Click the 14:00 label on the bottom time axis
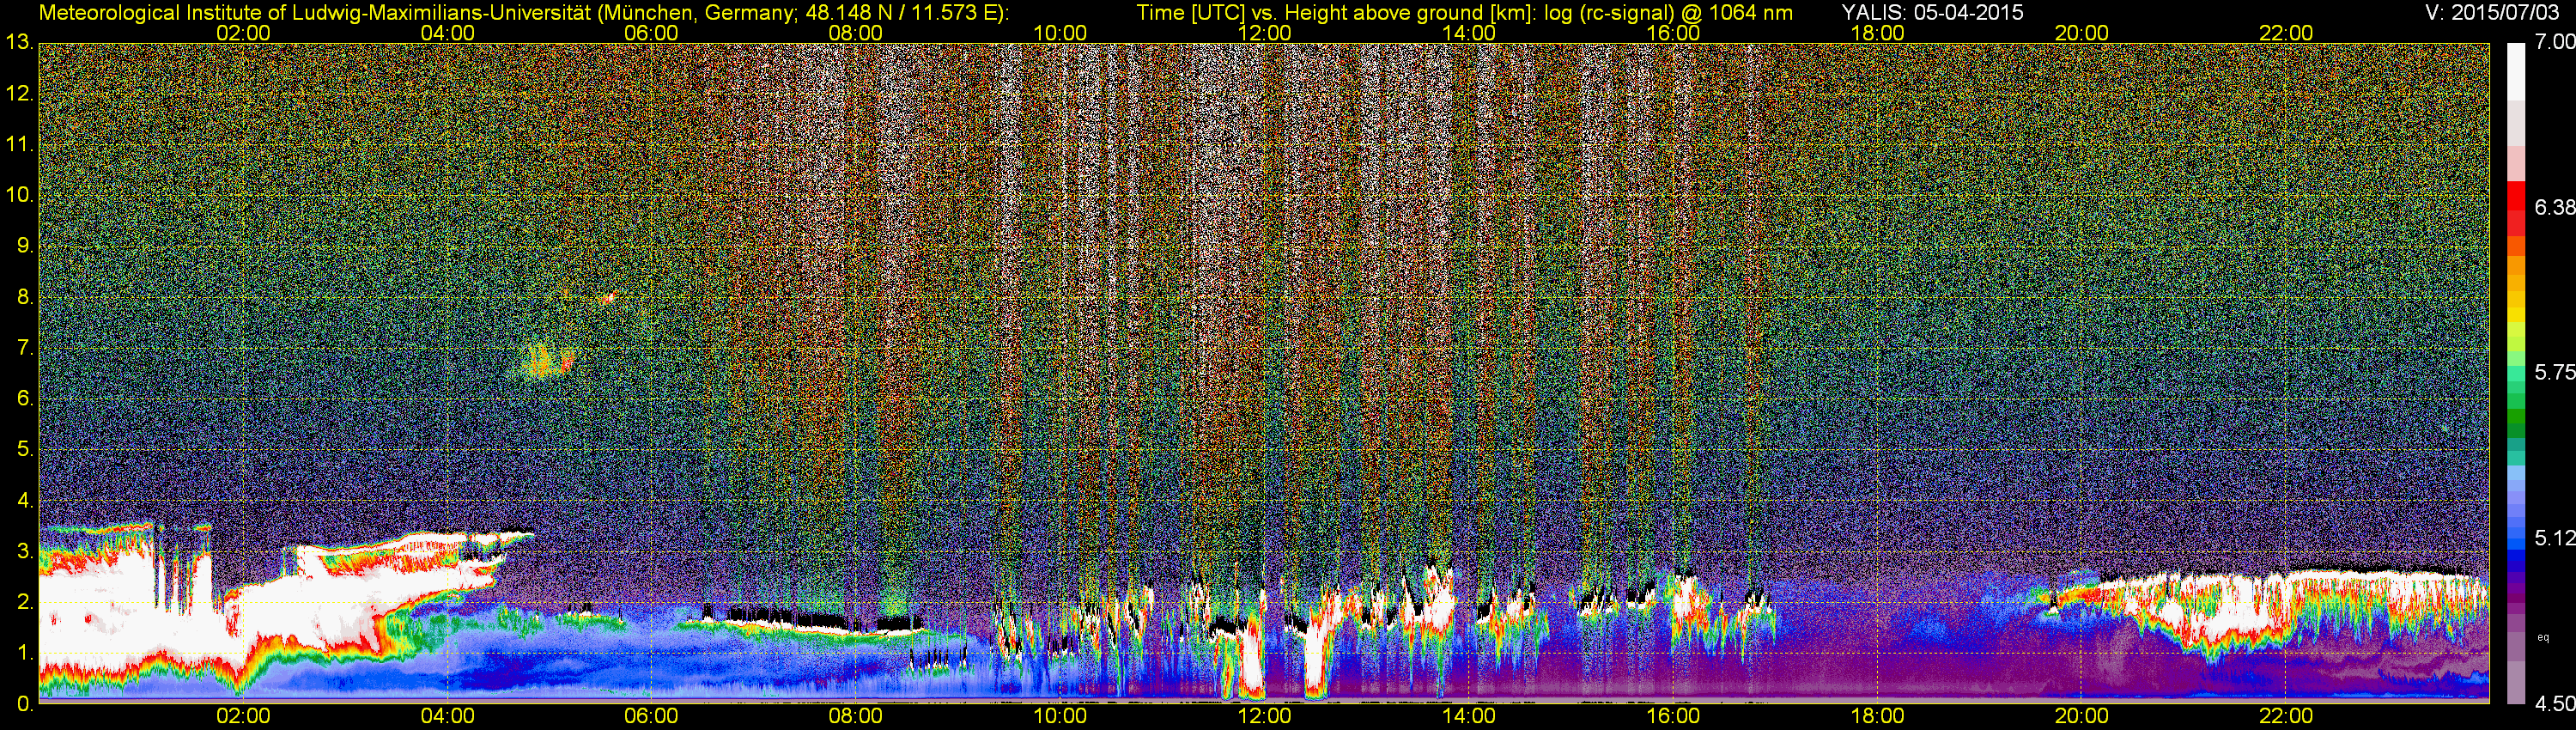The image size is (2576, 730). 1469,716
